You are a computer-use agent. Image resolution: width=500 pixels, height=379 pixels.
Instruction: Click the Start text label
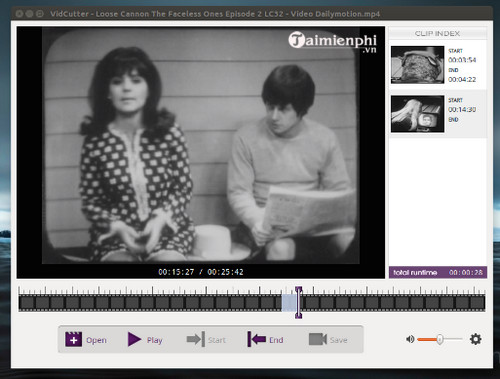217,340
